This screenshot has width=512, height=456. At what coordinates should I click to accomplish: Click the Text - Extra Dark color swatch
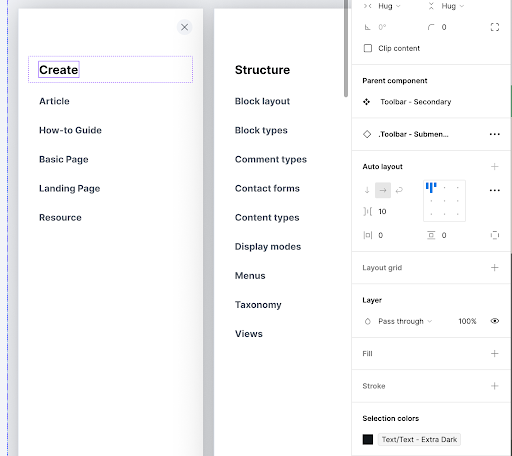coord(368,439)
